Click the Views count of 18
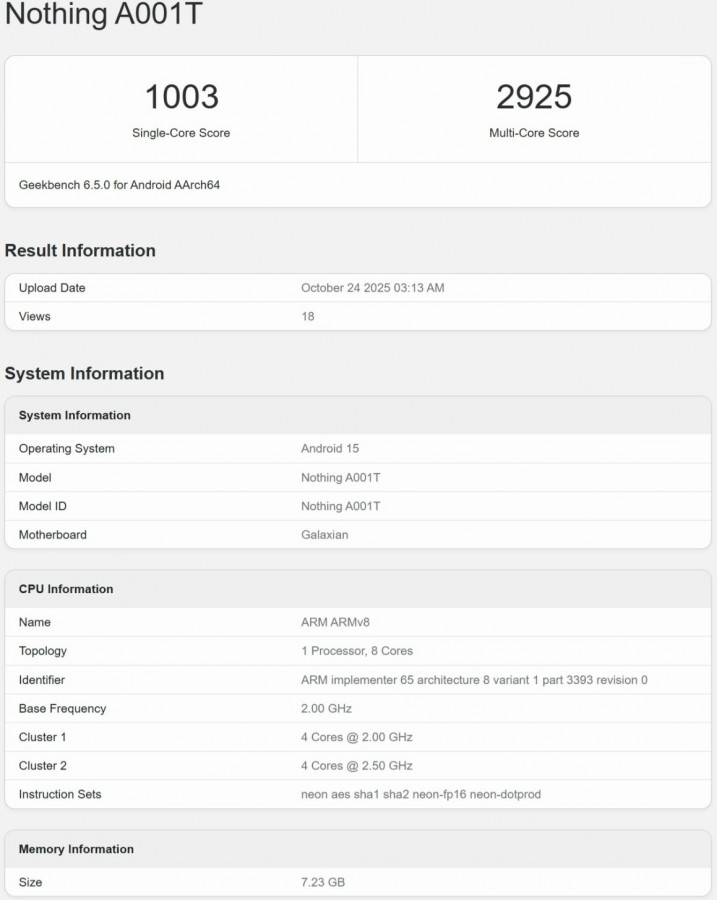This screenshot has width=717, height=900. tap(308, 316)
